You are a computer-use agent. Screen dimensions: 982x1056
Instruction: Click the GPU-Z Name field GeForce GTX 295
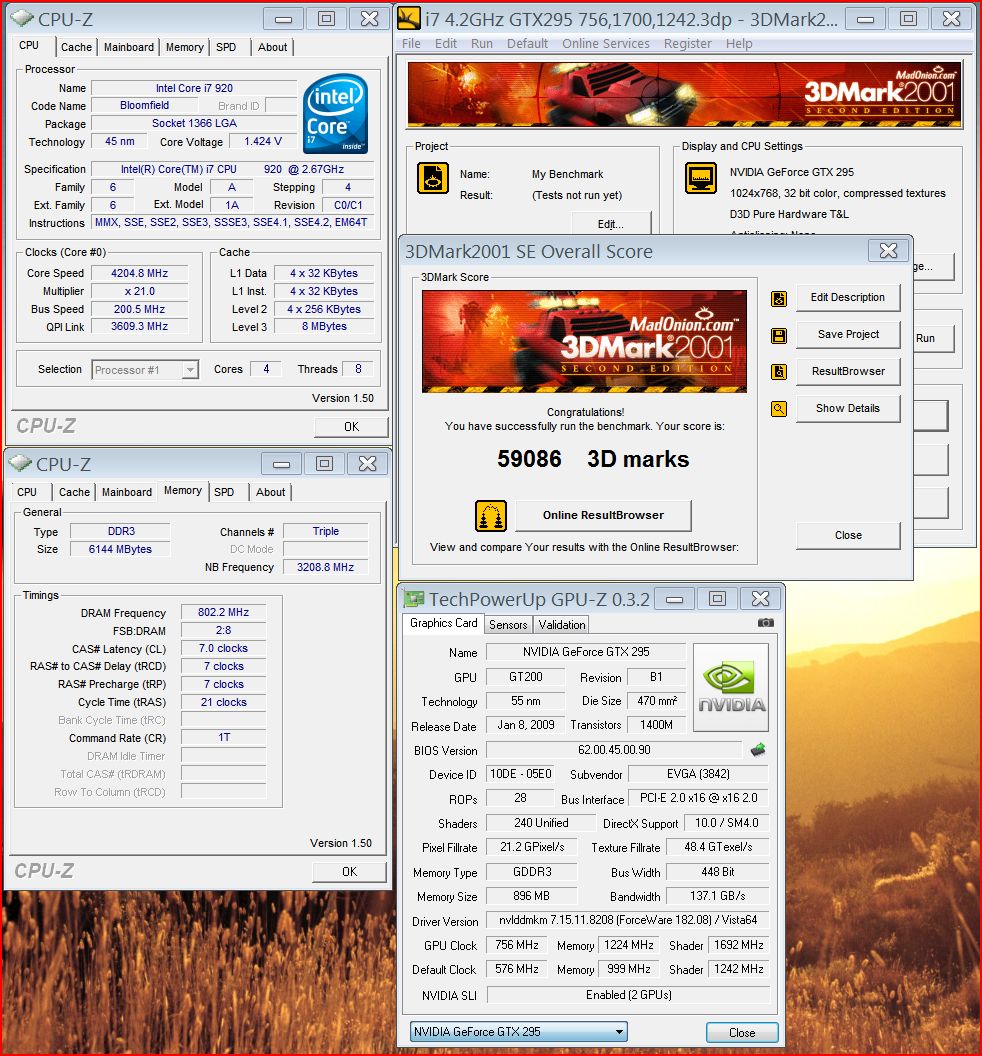click(x=586, y=652)
